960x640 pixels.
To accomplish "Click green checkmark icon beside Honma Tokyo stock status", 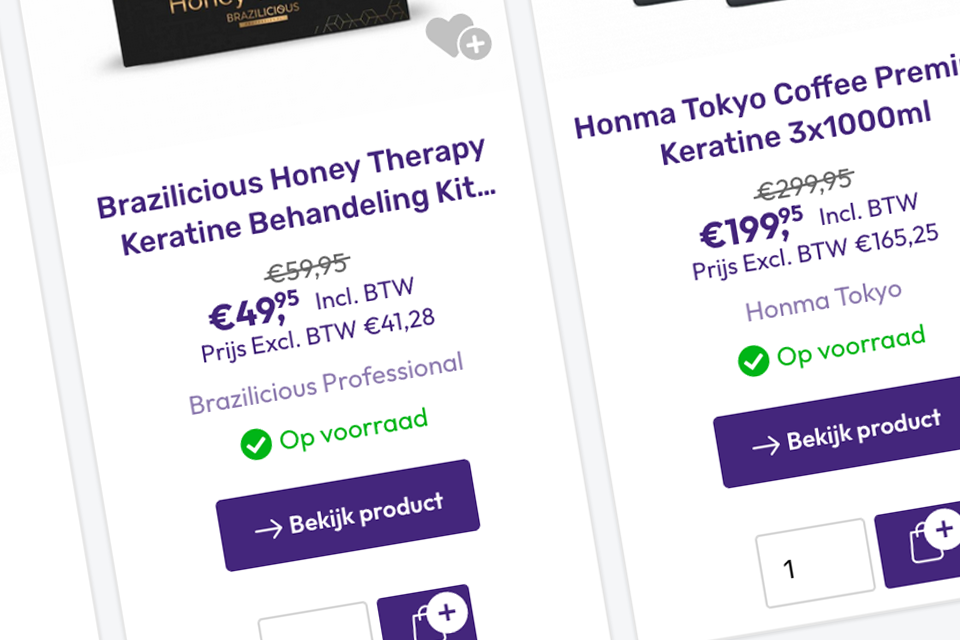I will coord(753,361).
